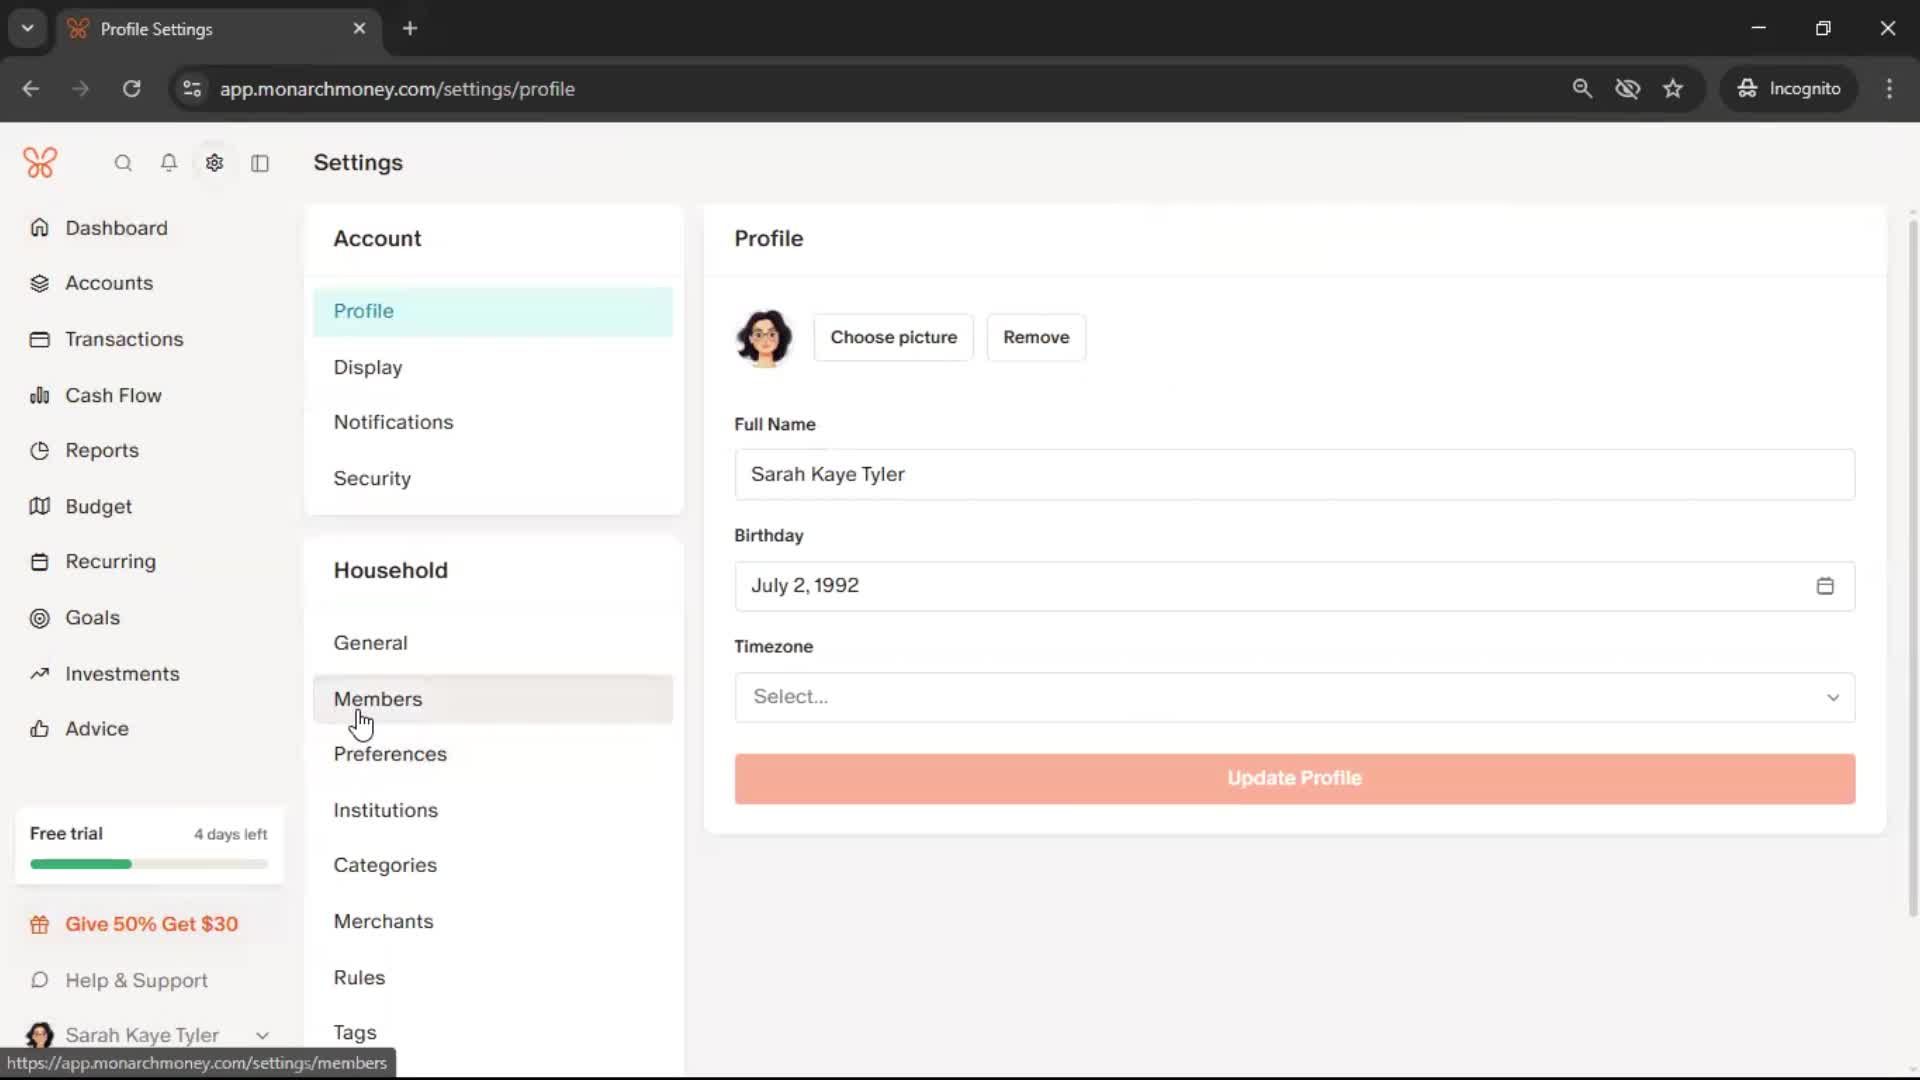This screenshot has height=1080, width=1920.
Task: Click the profile avatar thumbnail
Action: (x=765, y=337)
